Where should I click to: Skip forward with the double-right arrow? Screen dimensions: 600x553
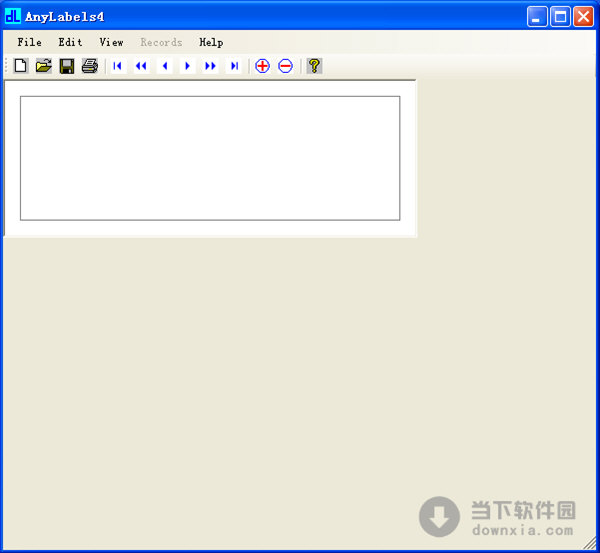(x=211, y=66)
